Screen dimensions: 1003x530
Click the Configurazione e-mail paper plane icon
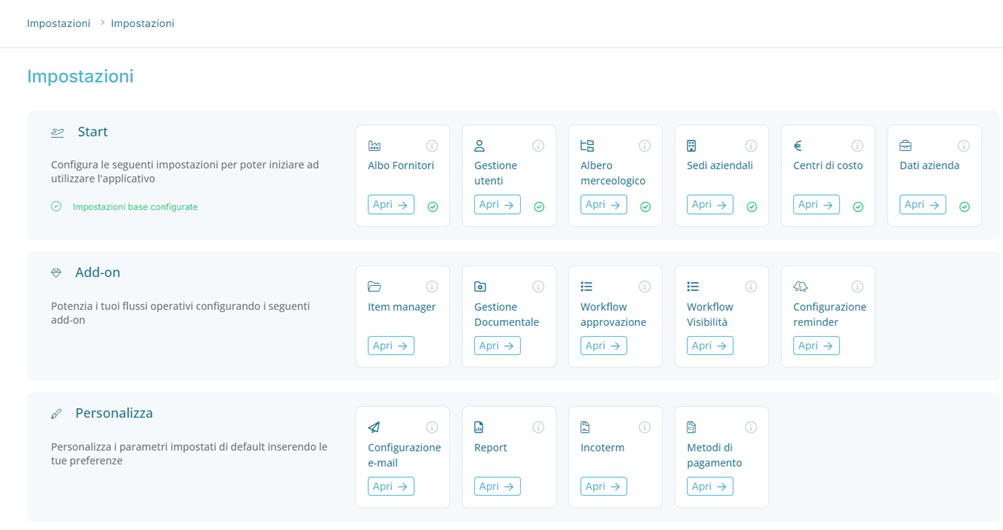pyautogui.click(x=374, y=427)
